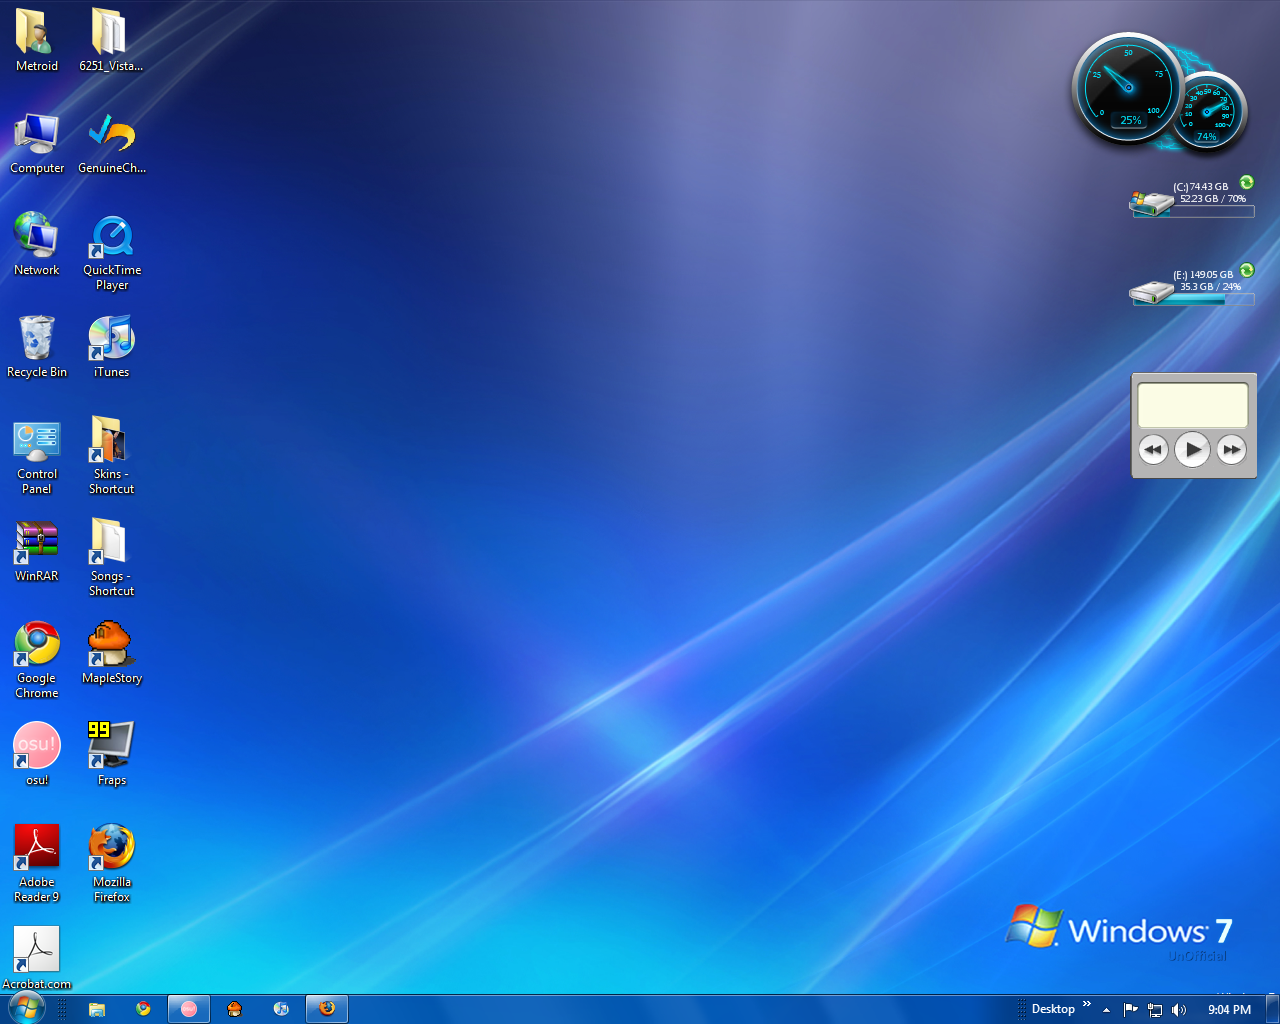Click the Show Desktop button strip
This screenshot has height=1024, width=1280.
coord(1272,1009)
